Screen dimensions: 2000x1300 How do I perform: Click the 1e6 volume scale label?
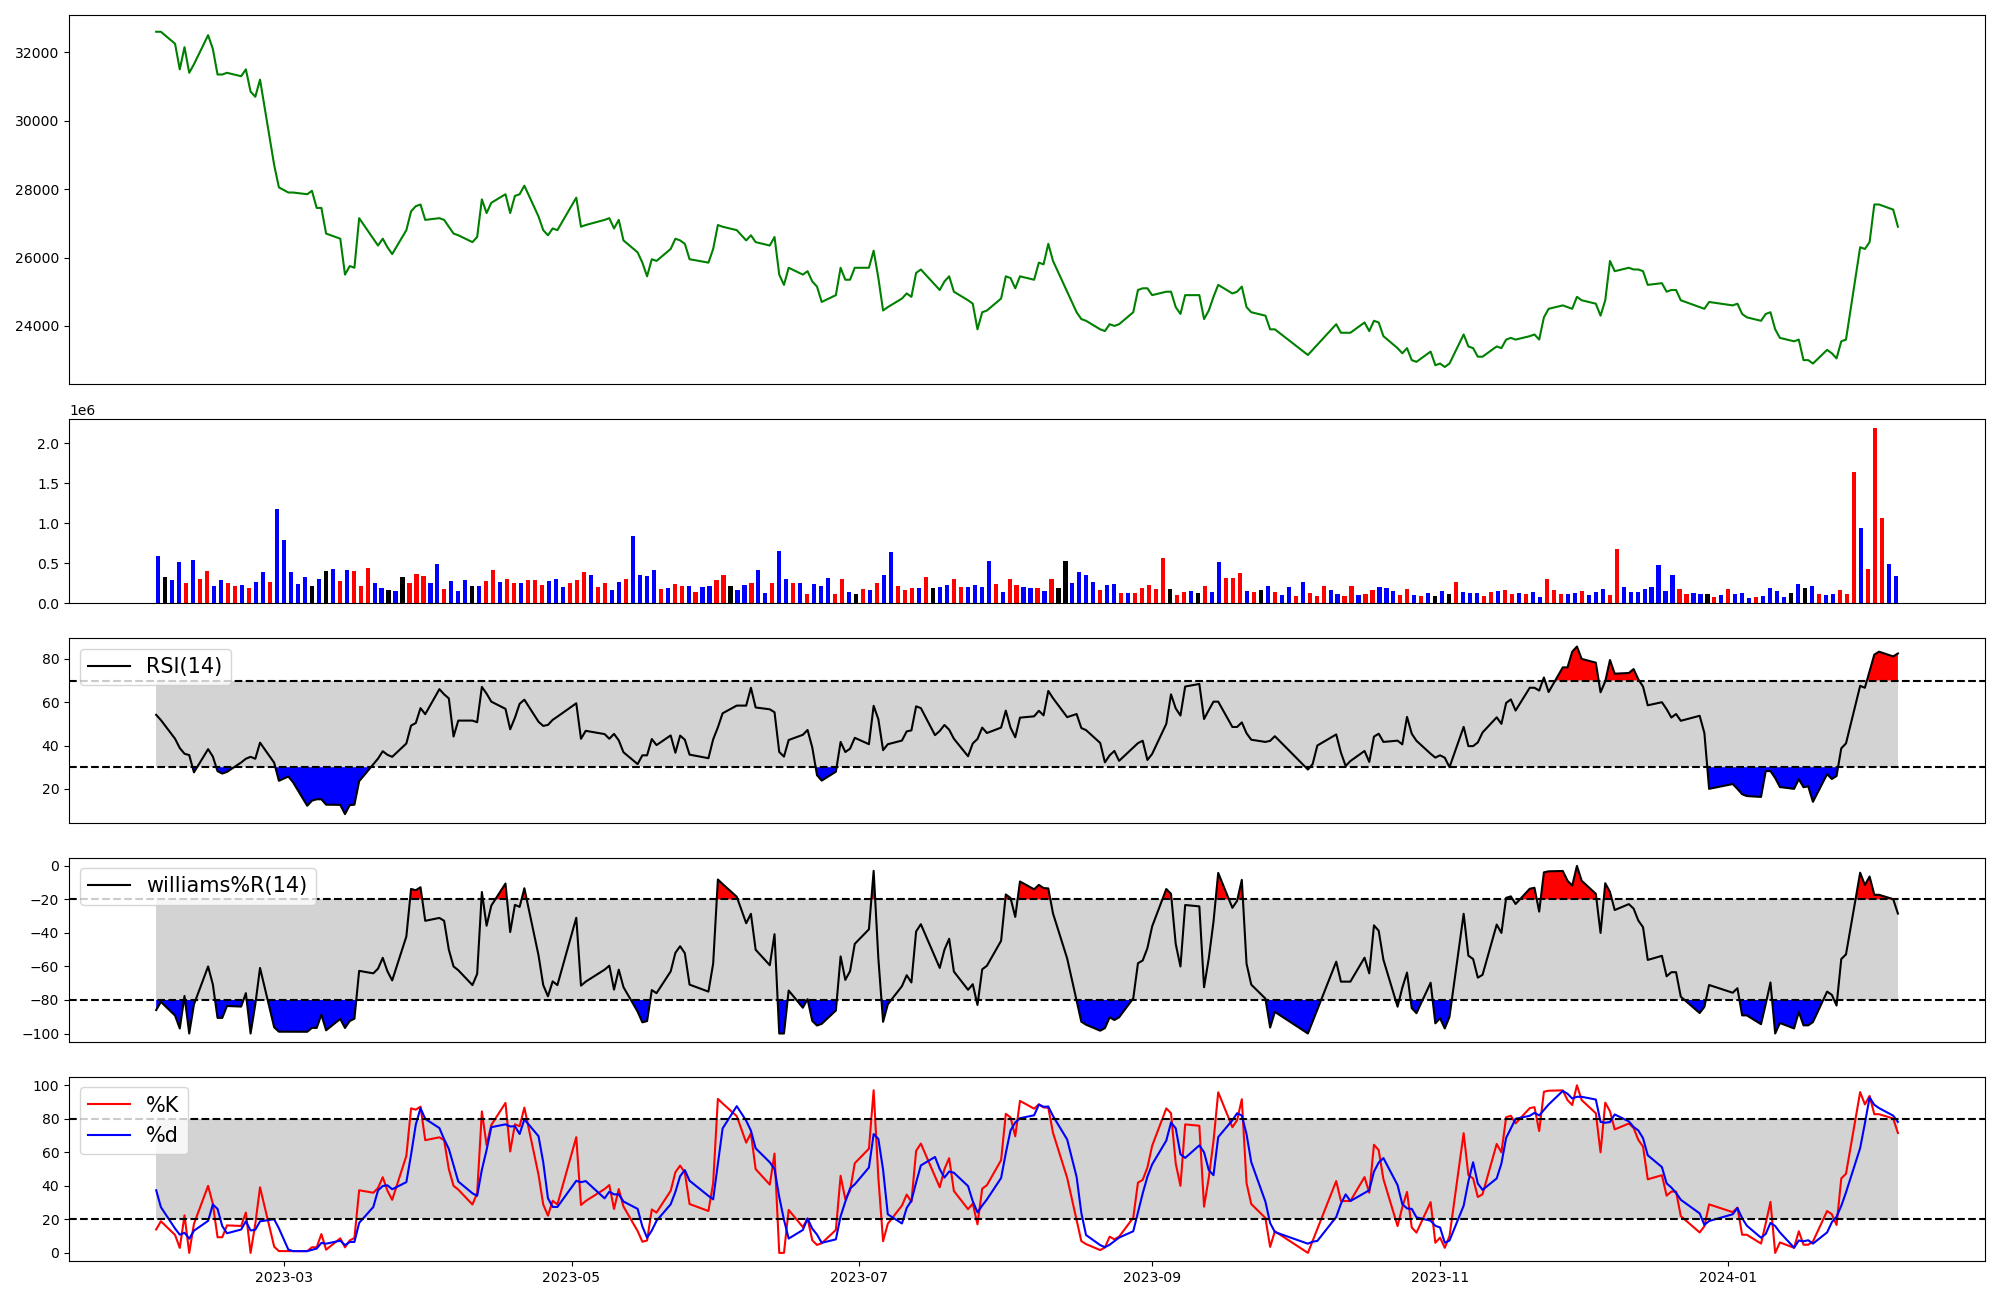[x=82, y=411]
